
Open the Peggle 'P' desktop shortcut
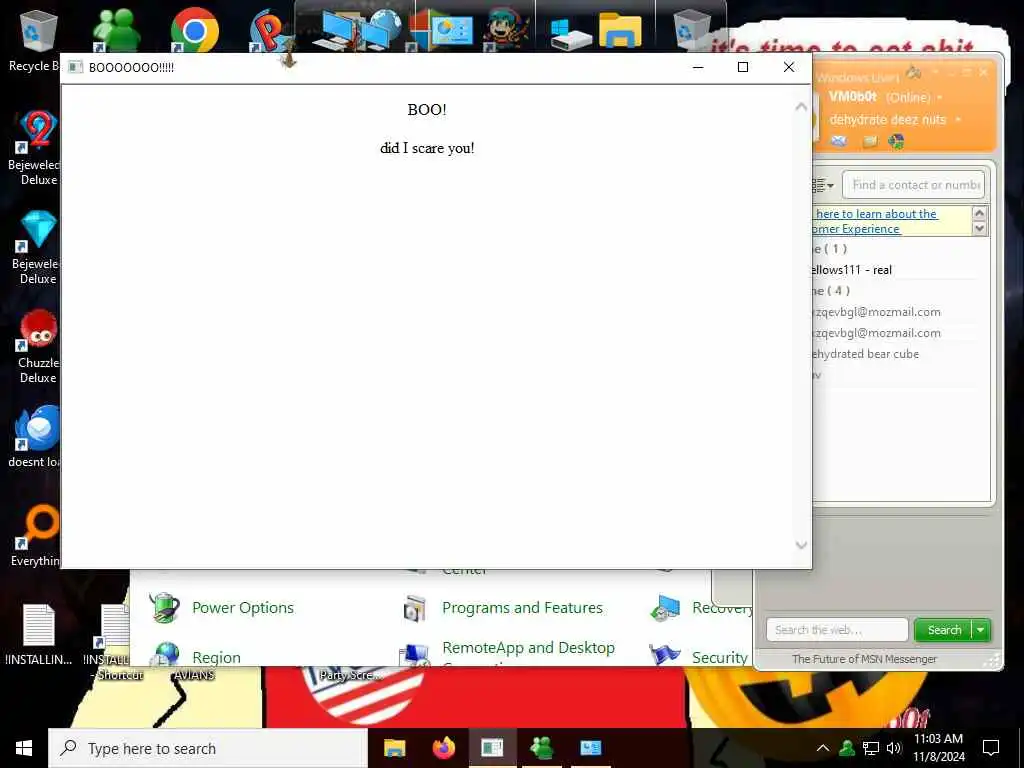click(x=269, y=30)
